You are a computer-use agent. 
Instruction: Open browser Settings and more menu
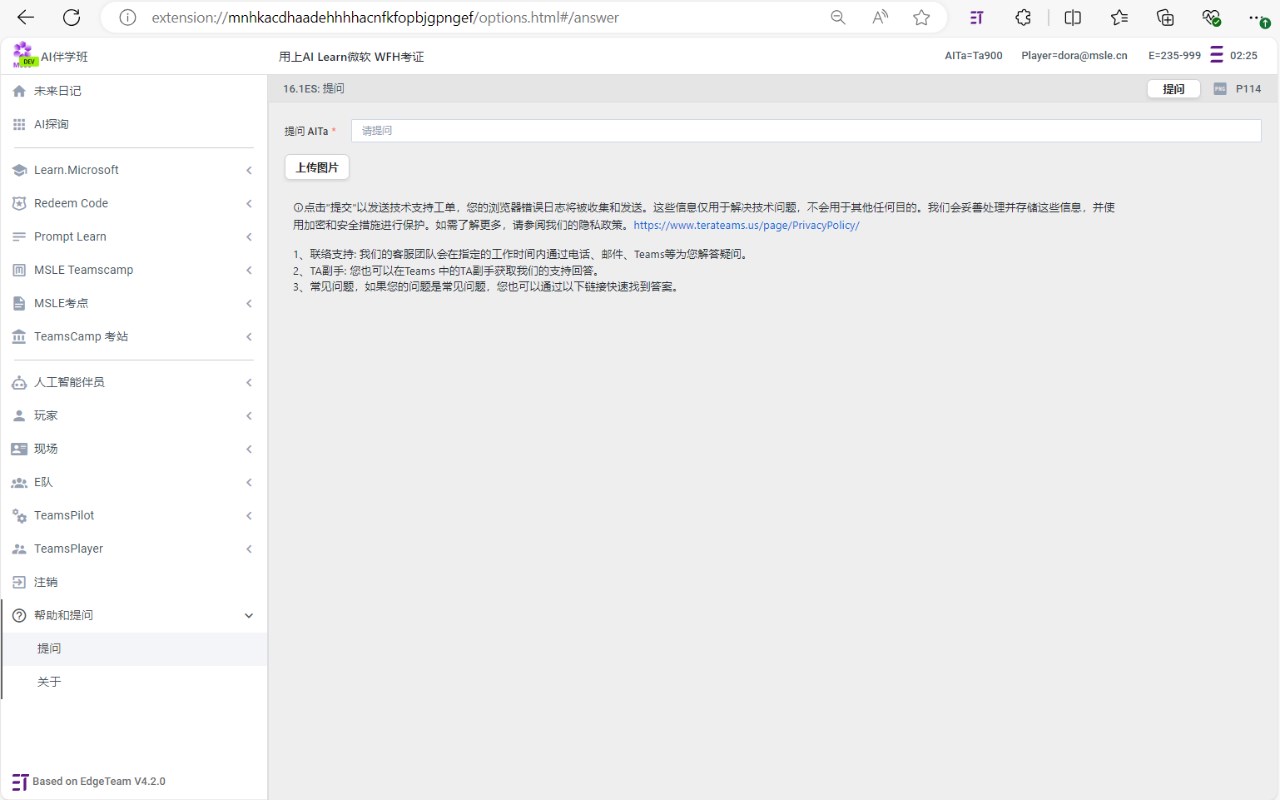pos(1258,17)
